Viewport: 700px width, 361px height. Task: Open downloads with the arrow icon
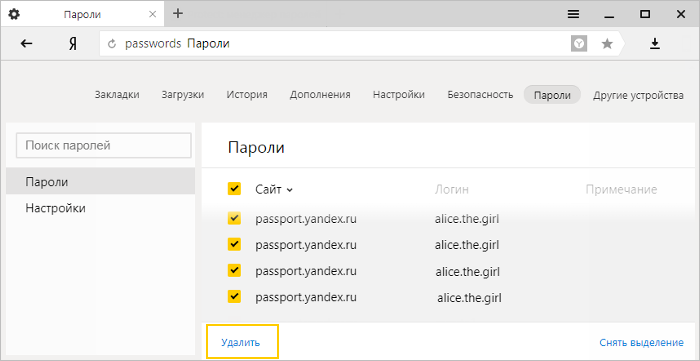pos(654,43)
